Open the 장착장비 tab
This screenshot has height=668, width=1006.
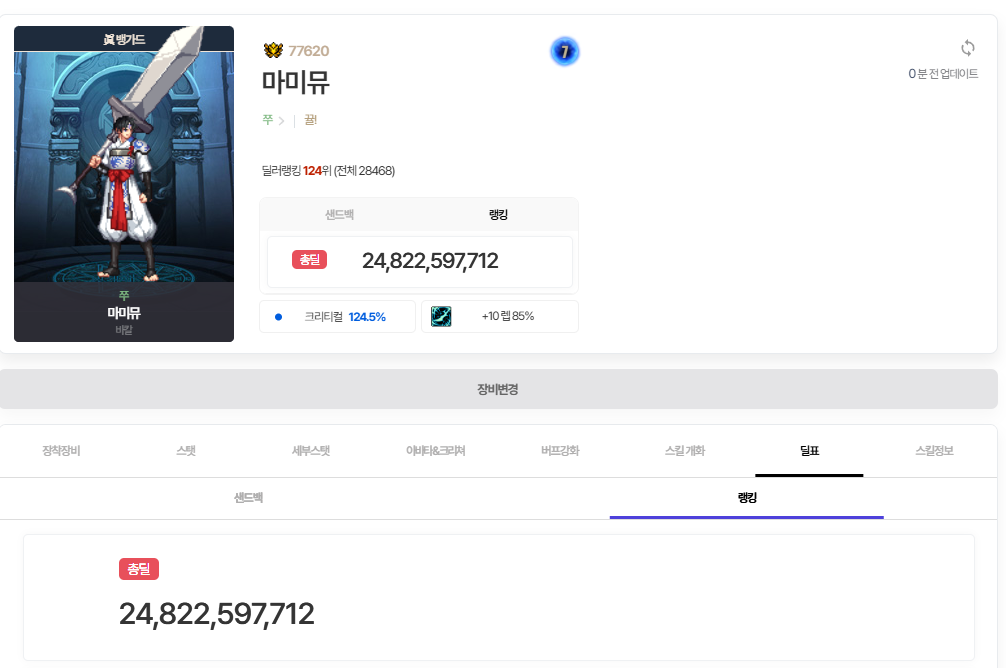point(61,451)
